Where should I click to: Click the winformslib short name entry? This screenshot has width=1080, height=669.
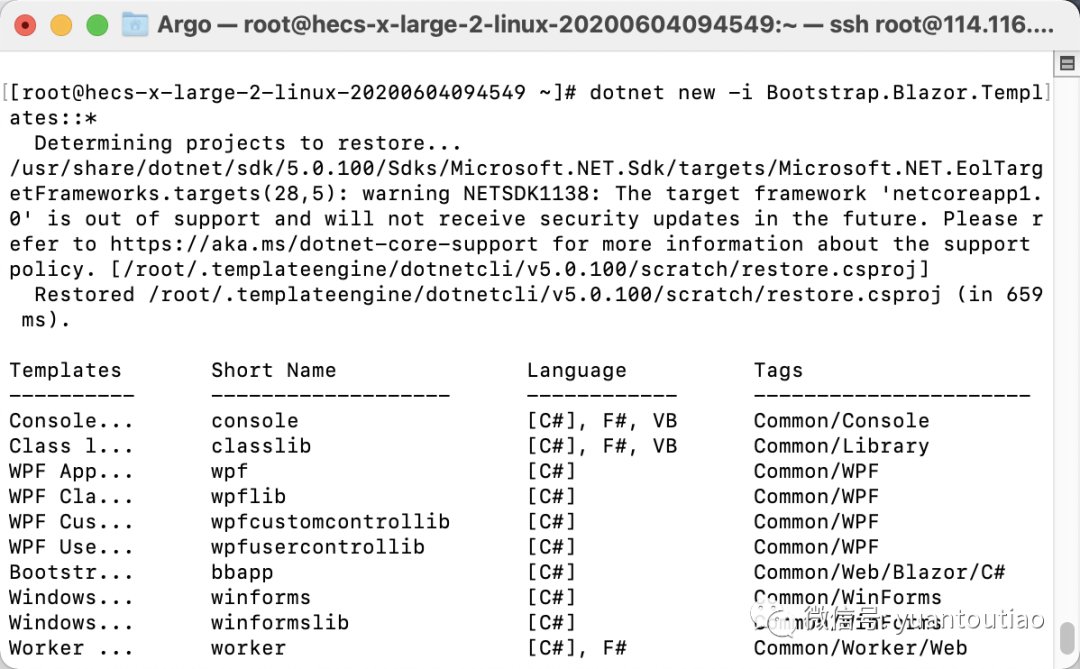(x=280, y=622)
